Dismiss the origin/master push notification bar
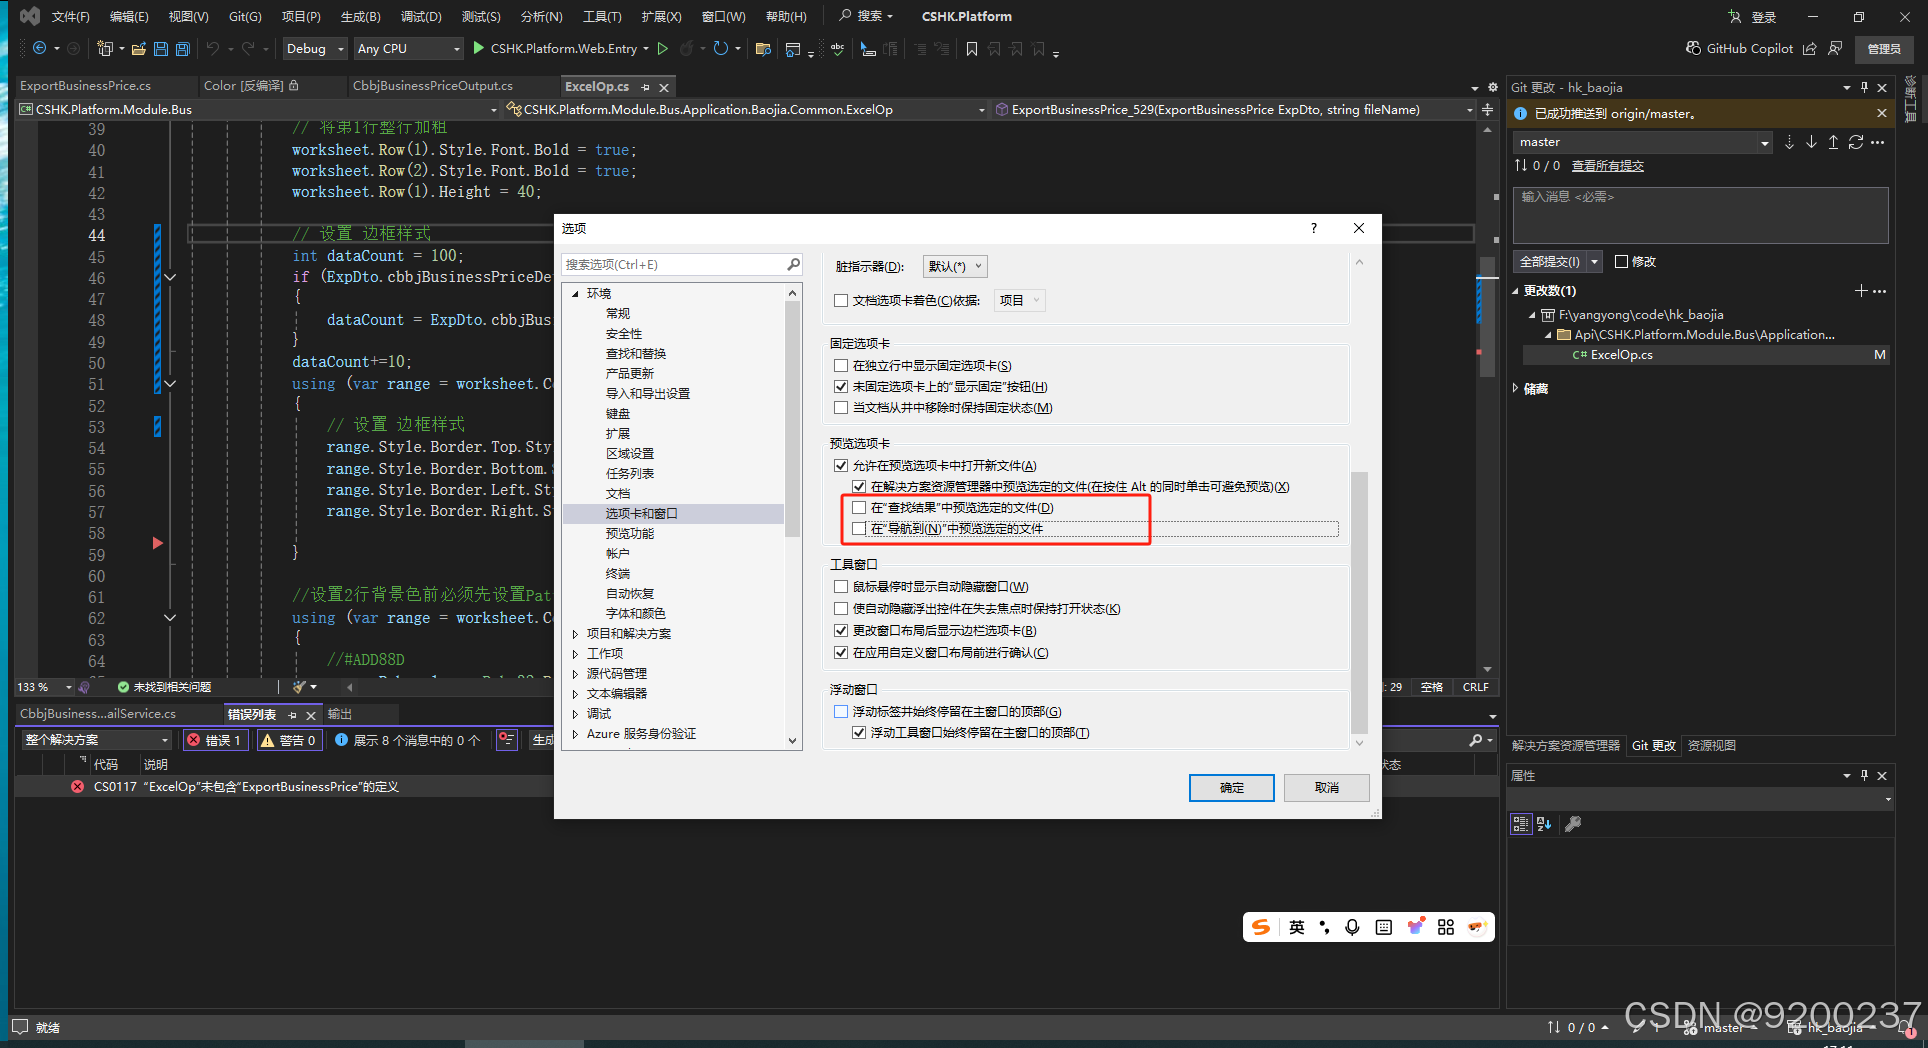Screen dimensions: 1928x1048 pyautogui.click(x=1882, y=113)
